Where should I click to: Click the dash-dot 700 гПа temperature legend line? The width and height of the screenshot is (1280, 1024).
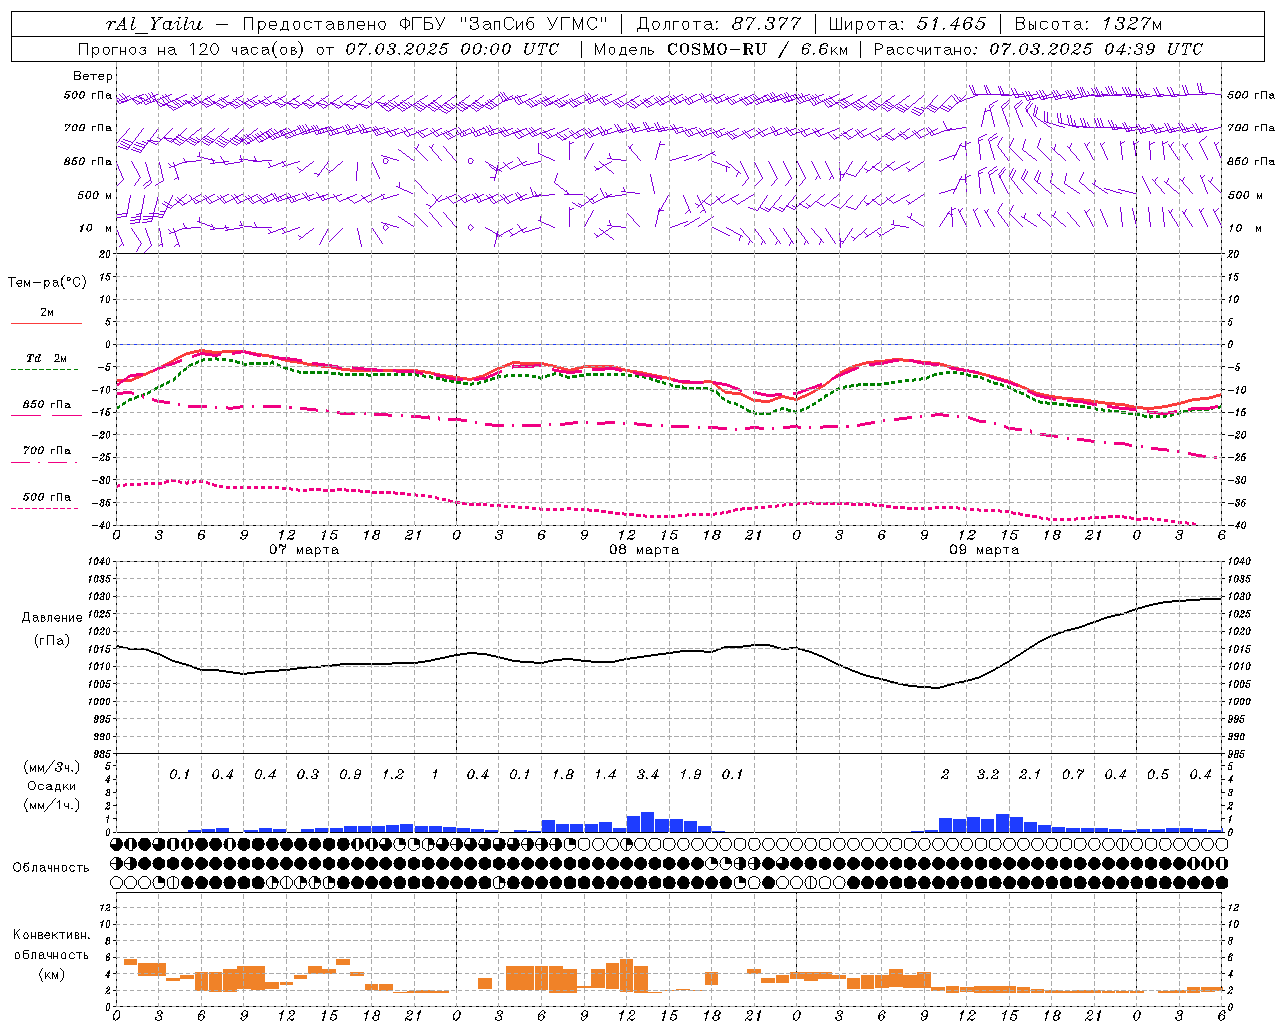[44, 461]
